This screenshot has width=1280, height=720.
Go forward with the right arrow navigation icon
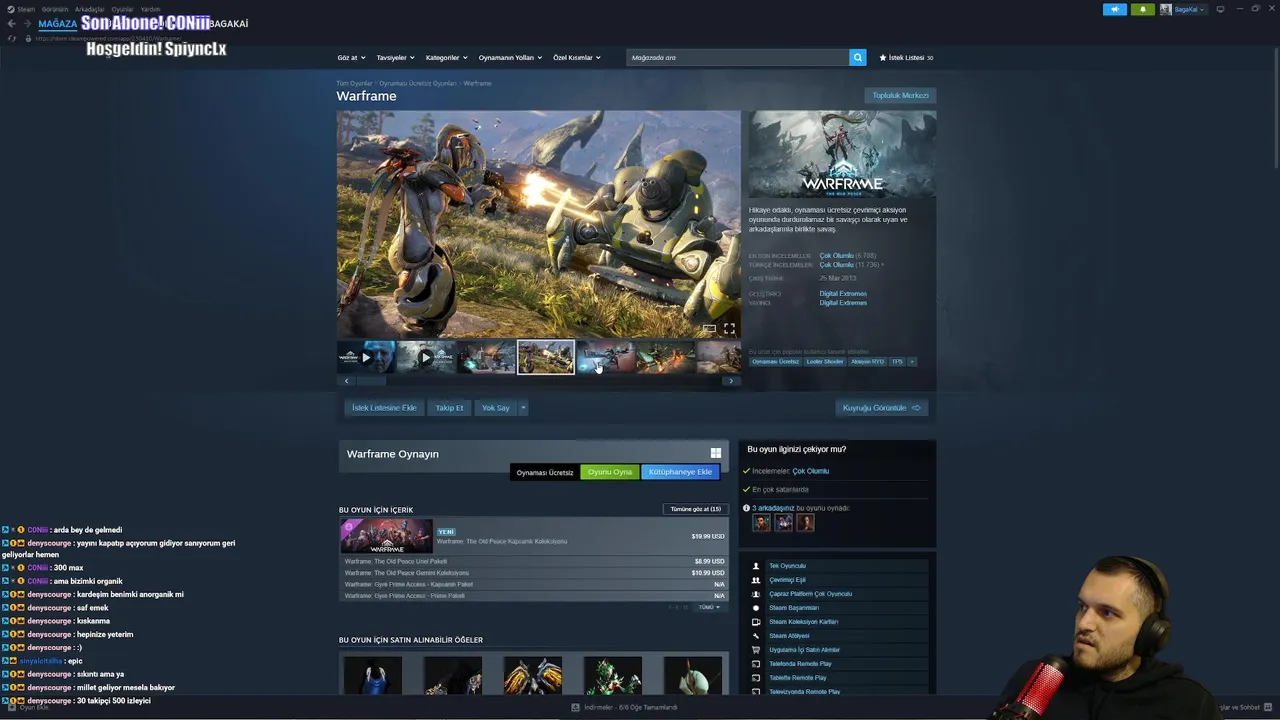click(x=26, y=23)
